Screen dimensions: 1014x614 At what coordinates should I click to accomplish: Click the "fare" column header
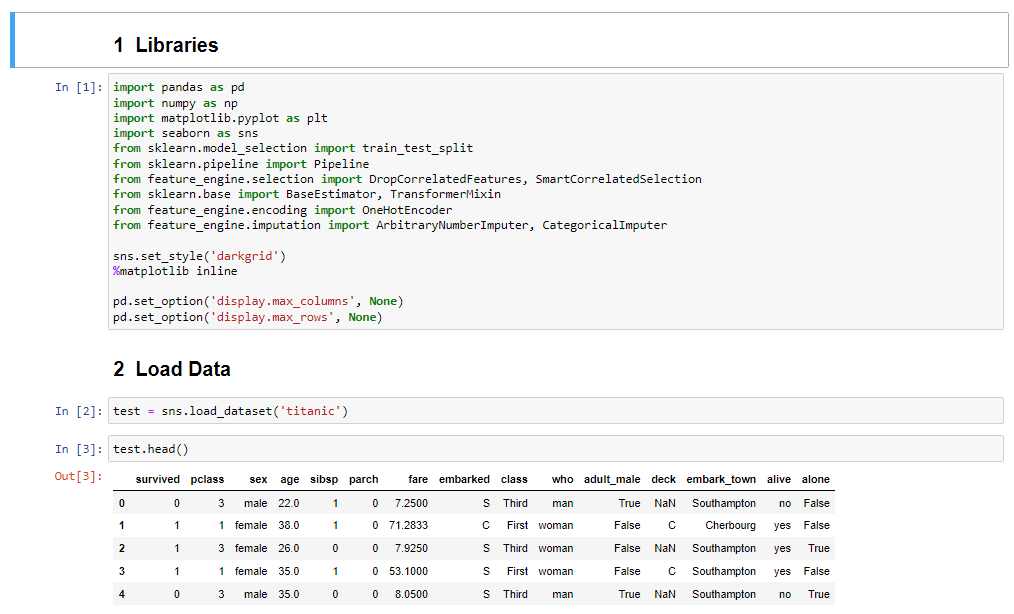[418, 479]
